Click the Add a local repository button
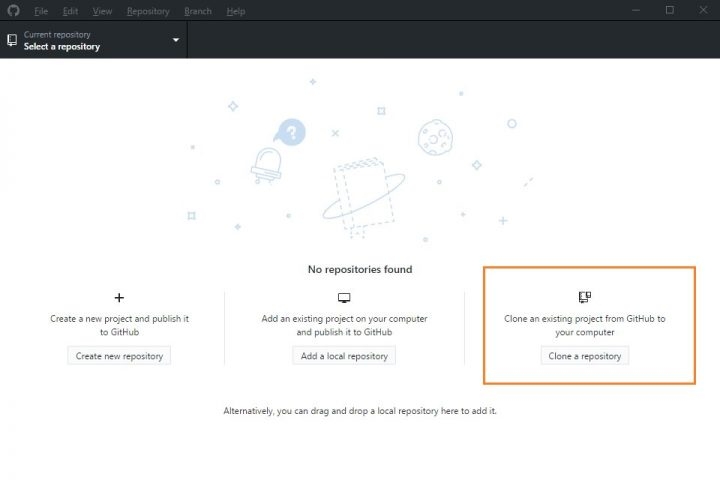720x495 pixels. [x=344, y=356]
